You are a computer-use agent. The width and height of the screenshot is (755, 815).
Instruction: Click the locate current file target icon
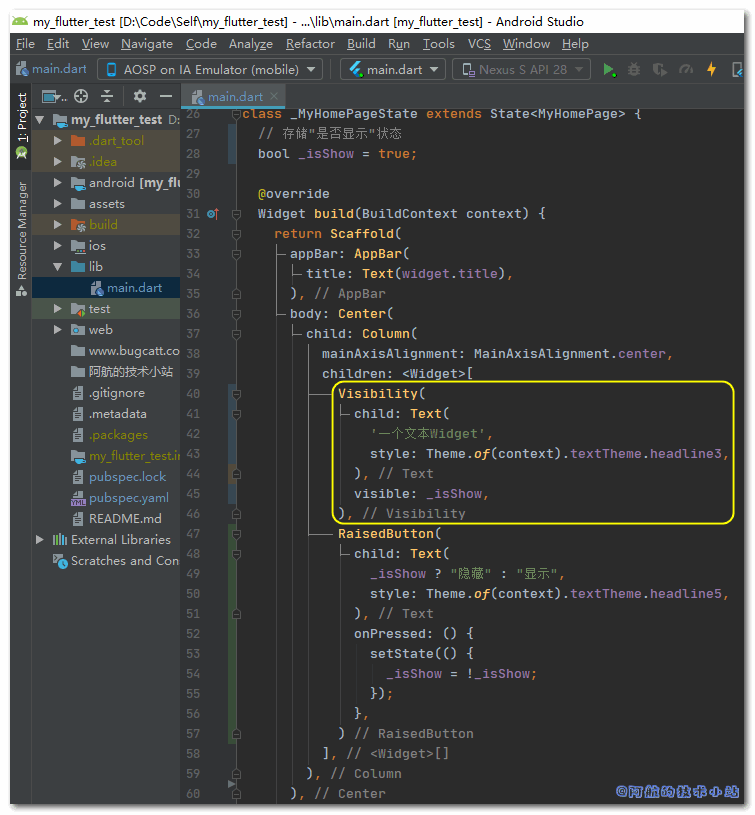[81, 96]
